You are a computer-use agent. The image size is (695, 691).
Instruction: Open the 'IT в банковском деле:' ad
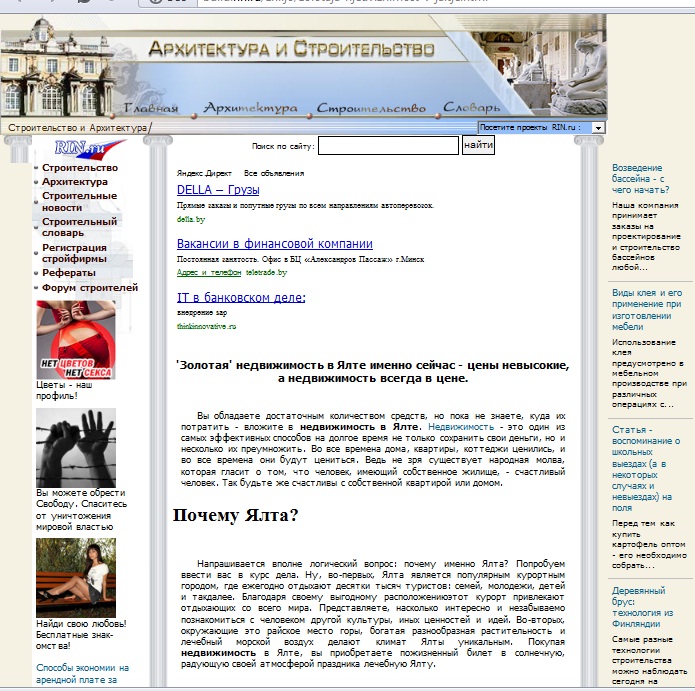click(241, 297)
